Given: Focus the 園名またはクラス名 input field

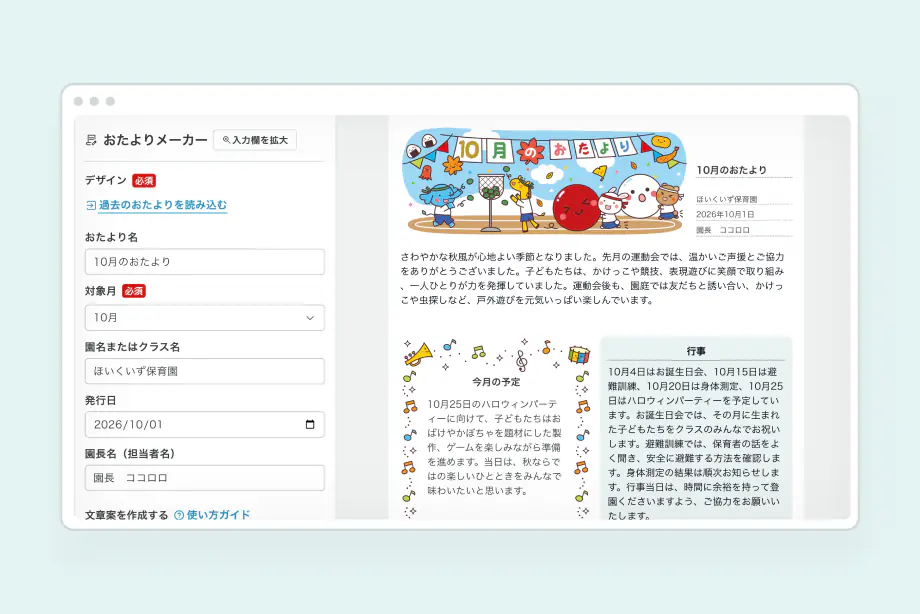Looking at the screenshot, I should 205,371.
